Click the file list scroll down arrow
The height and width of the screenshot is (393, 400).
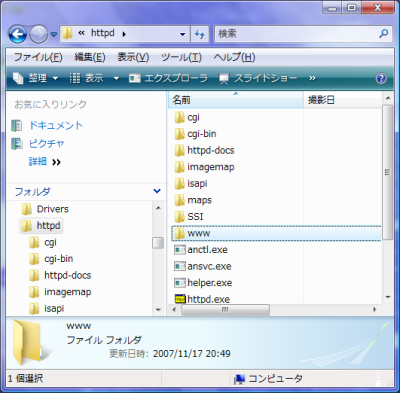pos(388,297)
